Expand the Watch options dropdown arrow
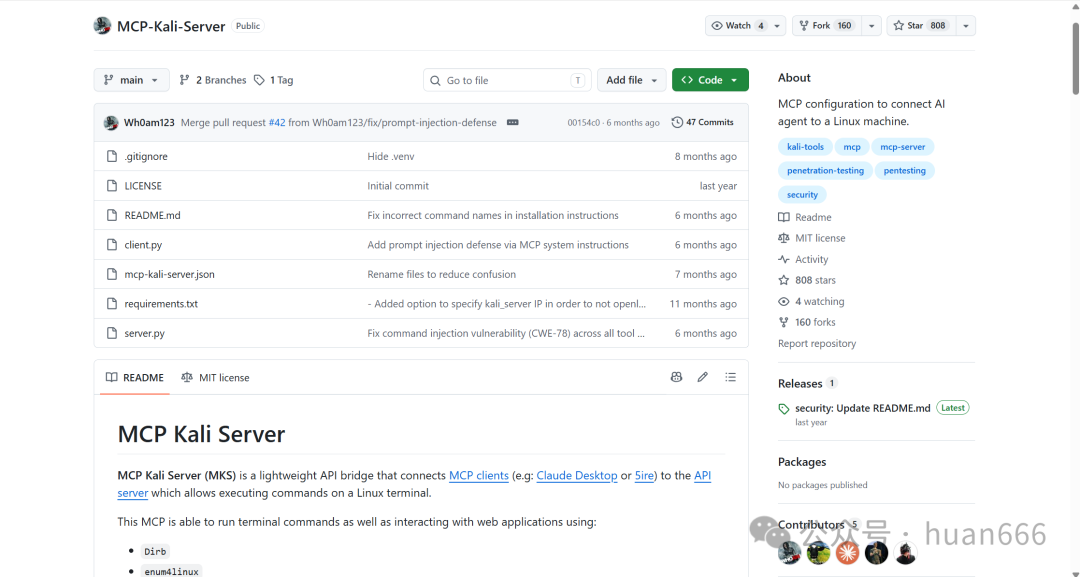The width and height of the screenshot is (1080, 577). pyautogui.click(x=778, y=25)
